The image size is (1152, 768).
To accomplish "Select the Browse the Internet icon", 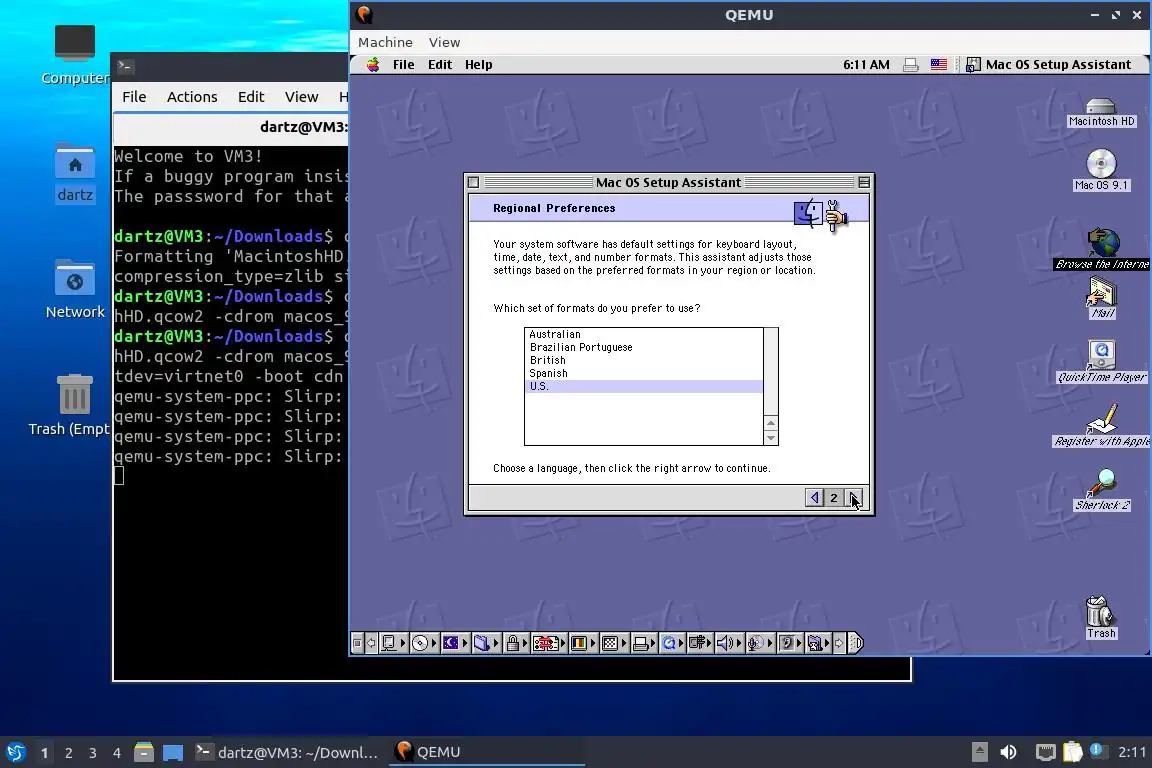I will tap(1102, 248).
